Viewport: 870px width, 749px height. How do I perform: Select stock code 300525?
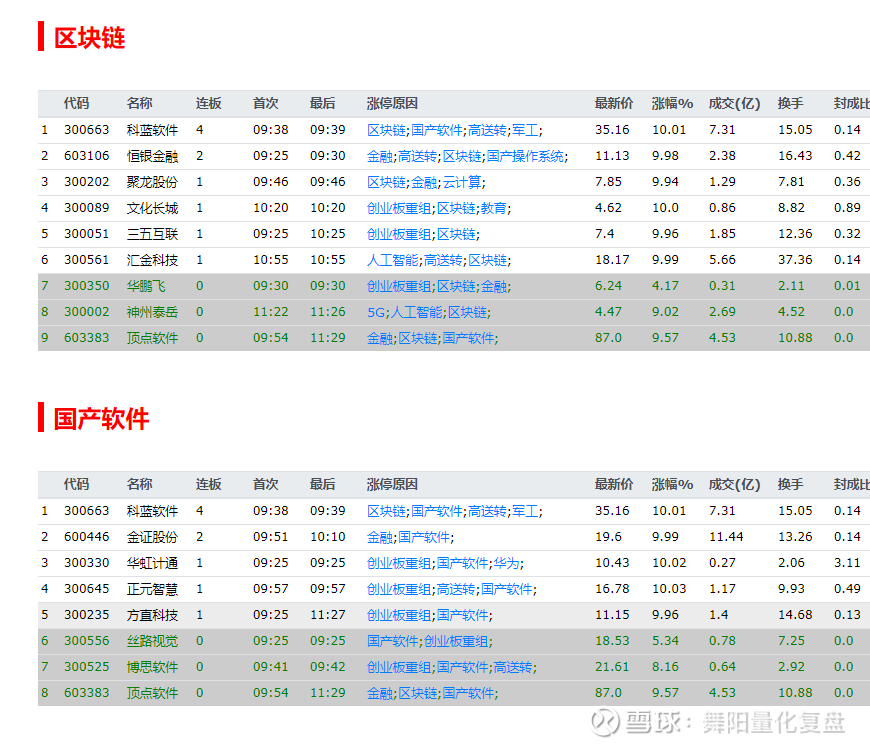coord(87,667)
